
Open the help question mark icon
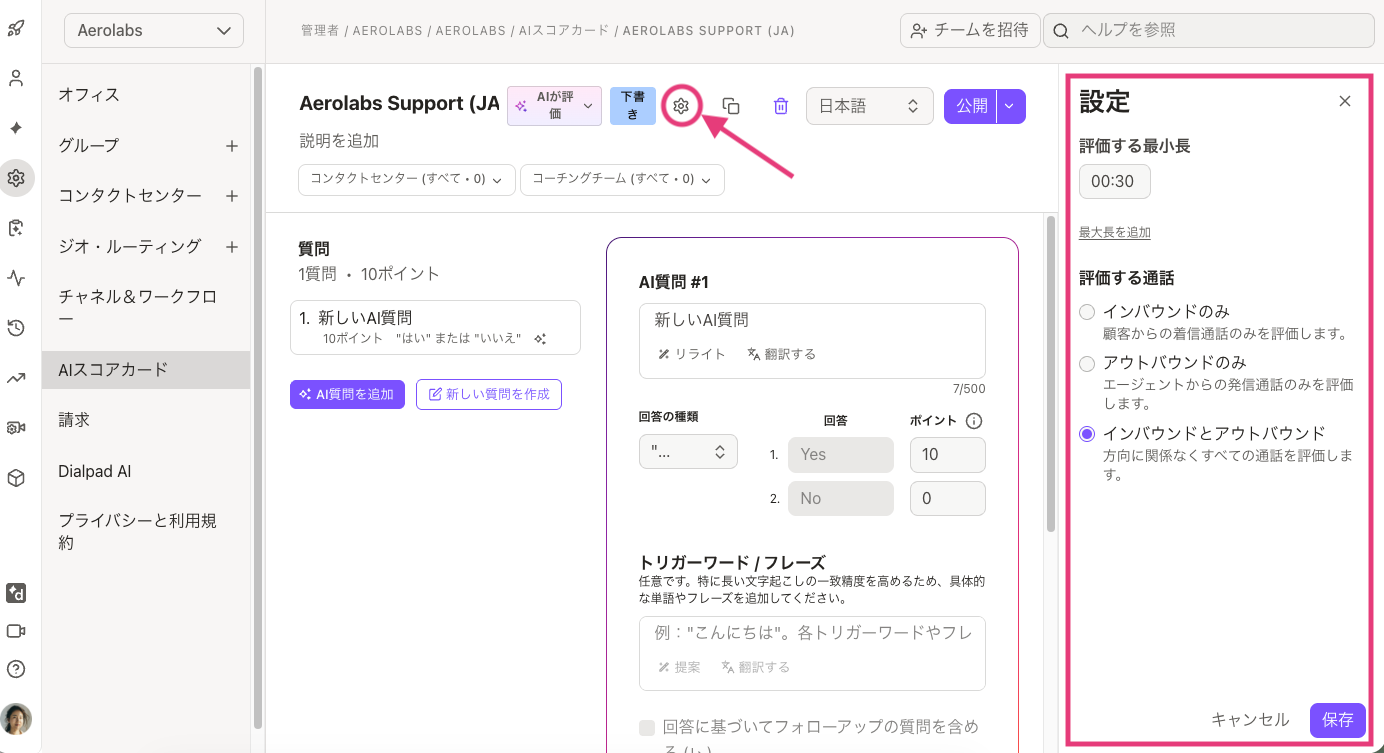pyautogui.click(x=15, y=669)
